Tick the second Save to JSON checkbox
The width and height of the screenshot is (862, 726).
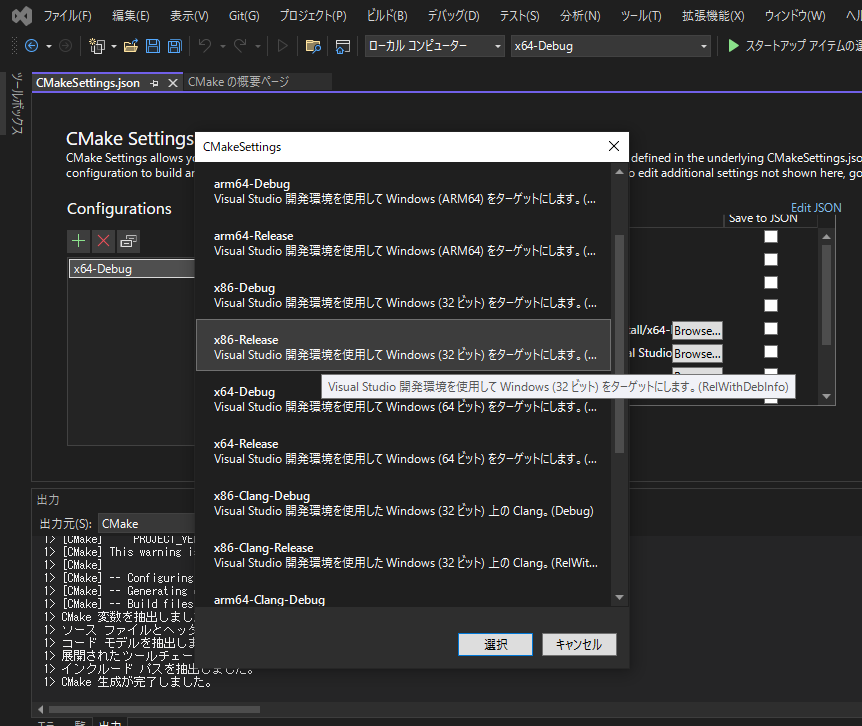[x=771, y=259]
